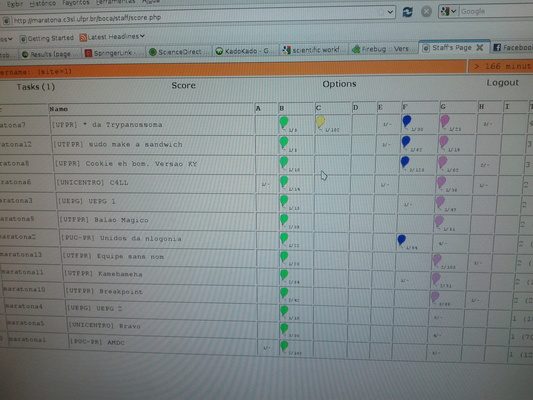Open the Tasks (1) link
The height and width of the screenshot is (400, 533).
tap(36, 87)
